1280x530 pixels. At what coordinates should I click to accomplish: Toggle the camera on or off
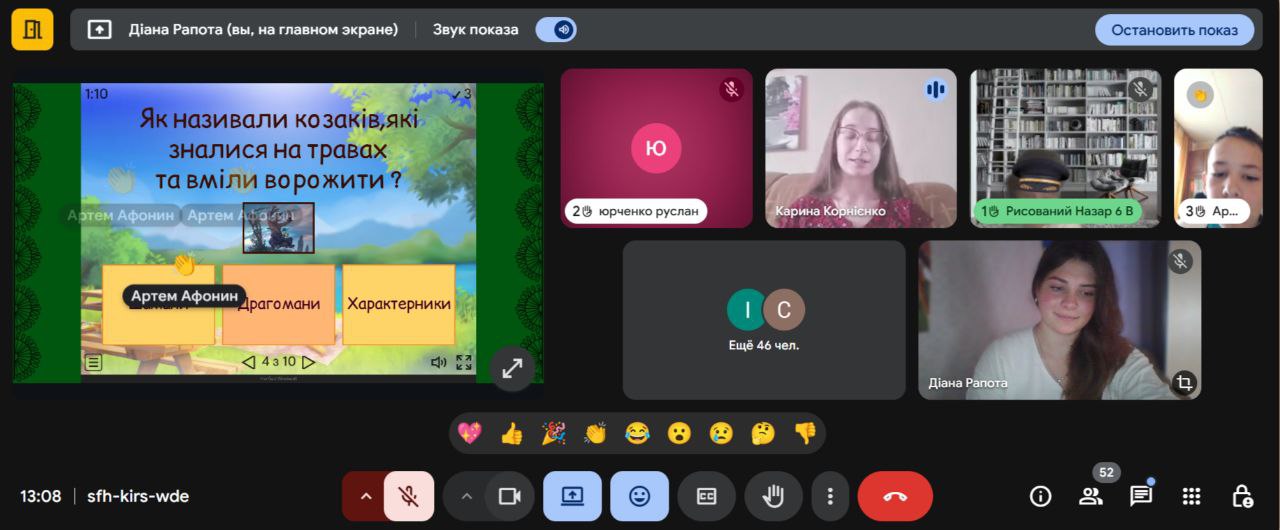point(510,496)
